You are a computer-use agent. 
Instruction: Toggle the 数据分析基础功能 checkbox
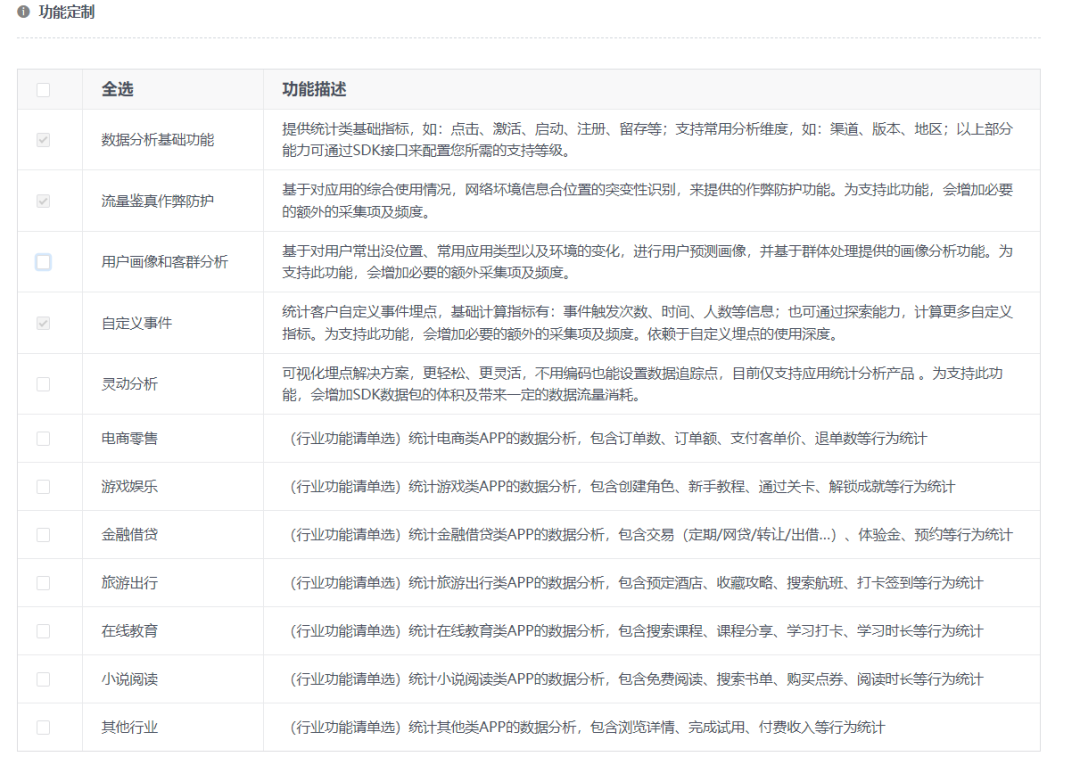pyautogui.click(x=43, y=140)
